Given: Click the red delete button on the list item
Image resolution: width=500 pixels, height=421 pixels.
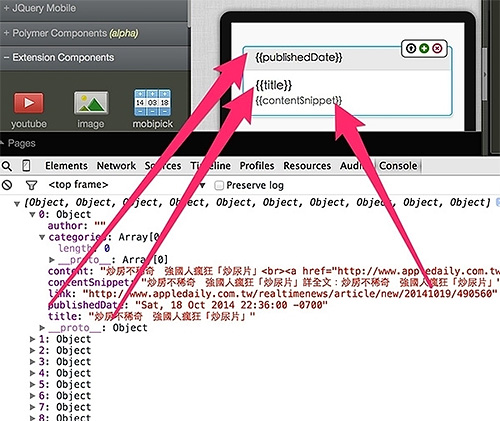Looking at the screenshot, I should click(x=437, y=48).
